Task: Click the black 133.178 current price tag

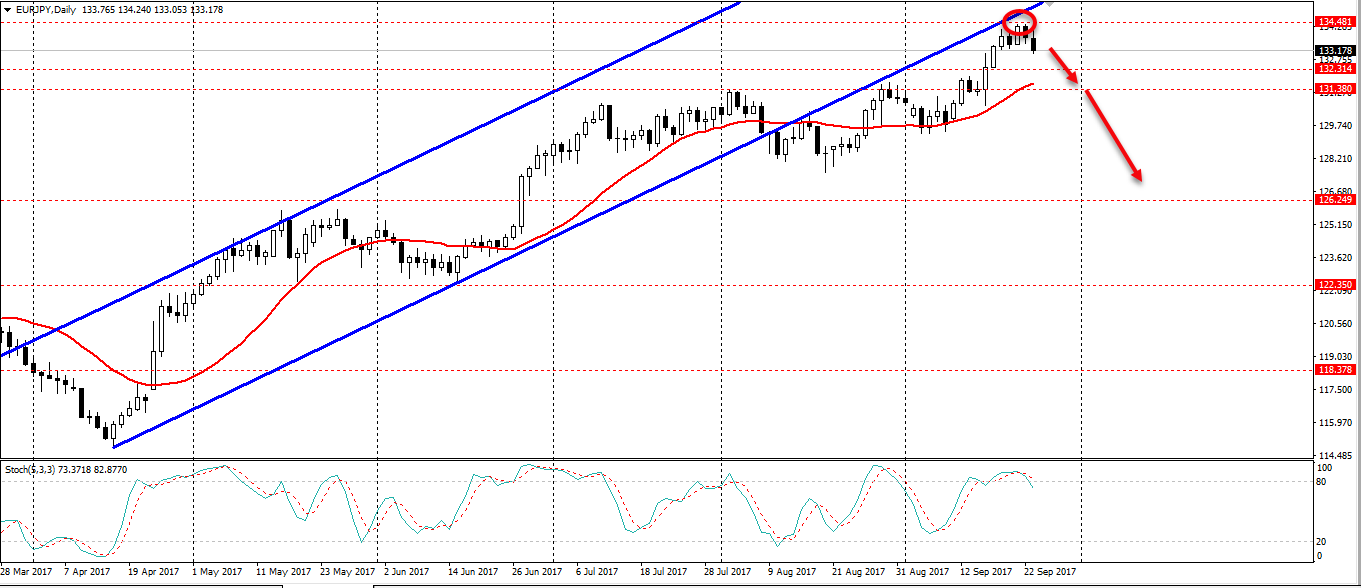Action: pyautogui.click(x=1336, y=50)
